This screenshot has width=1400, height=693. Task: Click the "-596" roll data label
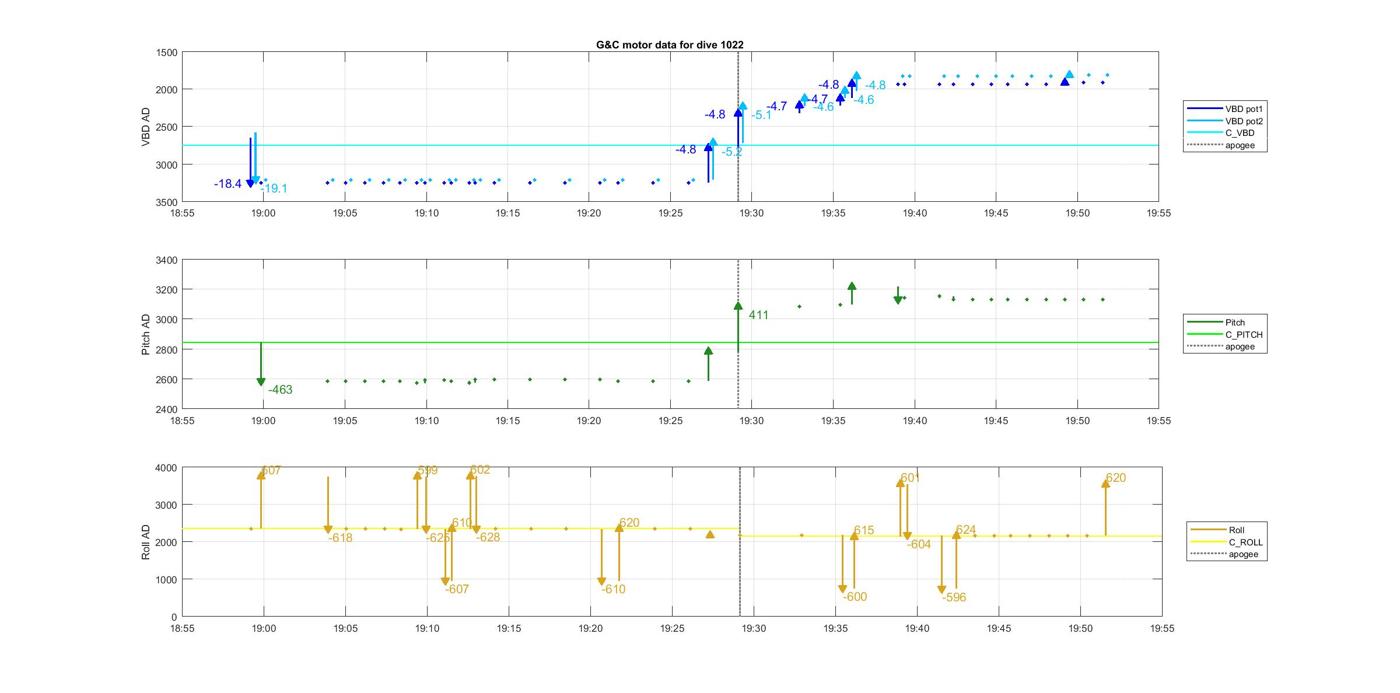click(954, 598)
